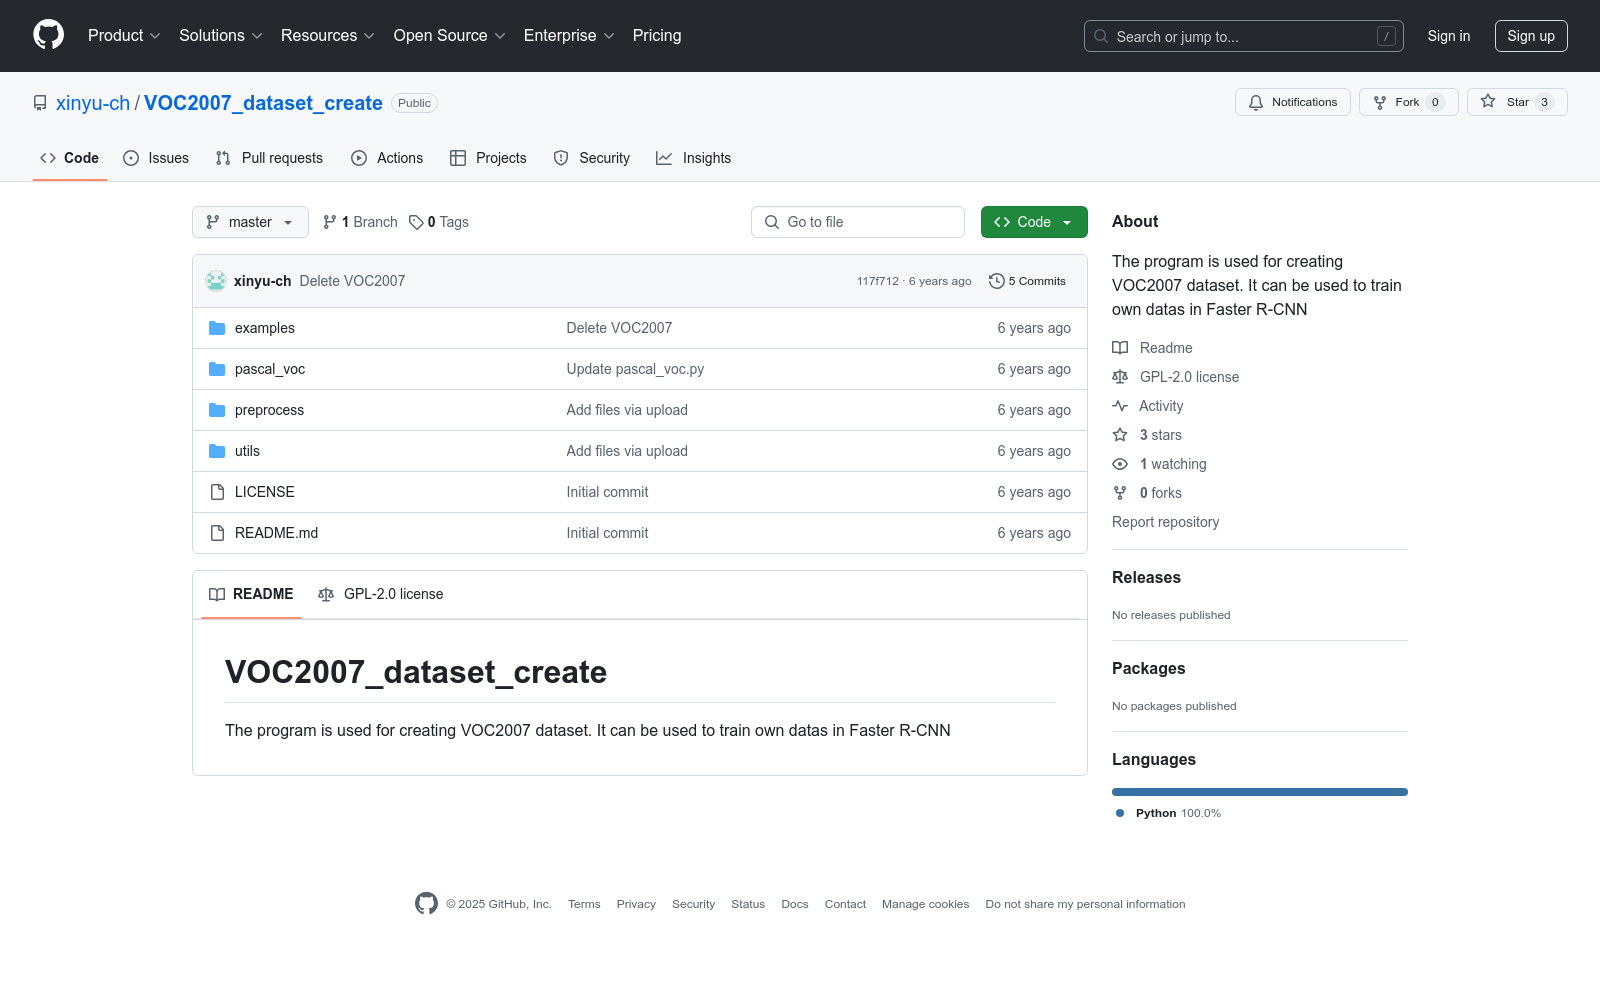View the 0 Tags list
This screenshot has width=1600, height=1000.
coord(439,222)
